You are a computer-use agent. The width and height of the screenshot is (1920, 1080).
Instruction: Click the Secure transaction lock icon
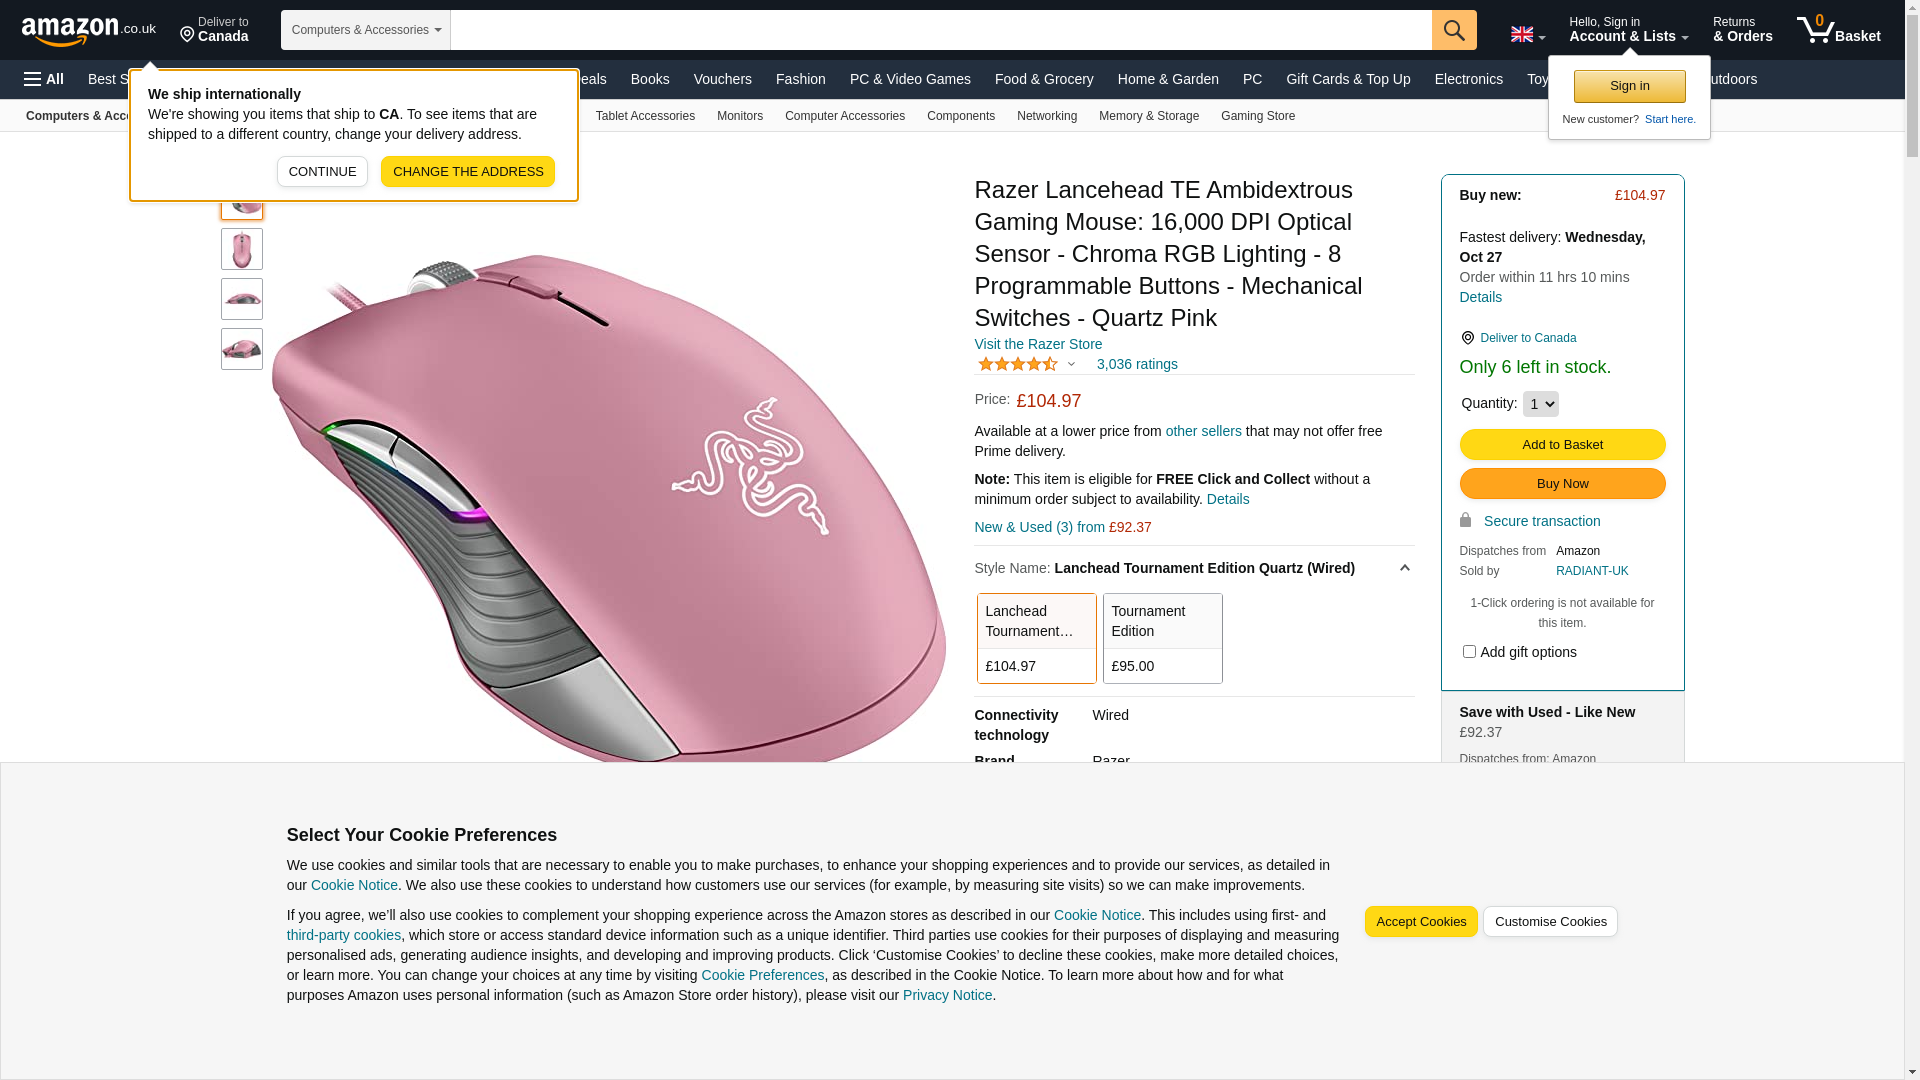tap(1465, 520)
